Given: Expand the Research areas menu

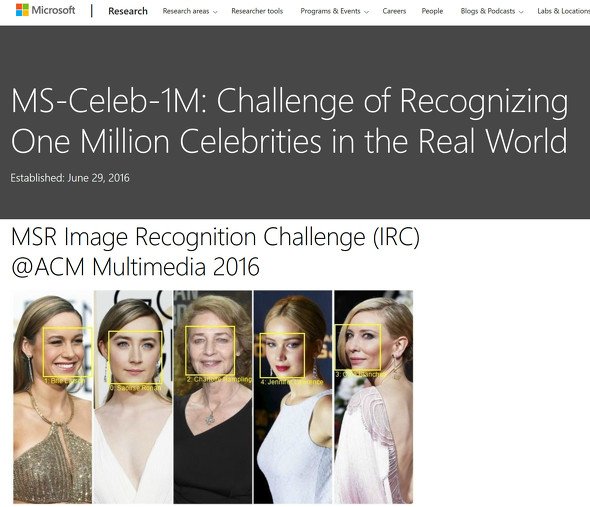Looking at the screenshot, I should (x=190, y=11).
